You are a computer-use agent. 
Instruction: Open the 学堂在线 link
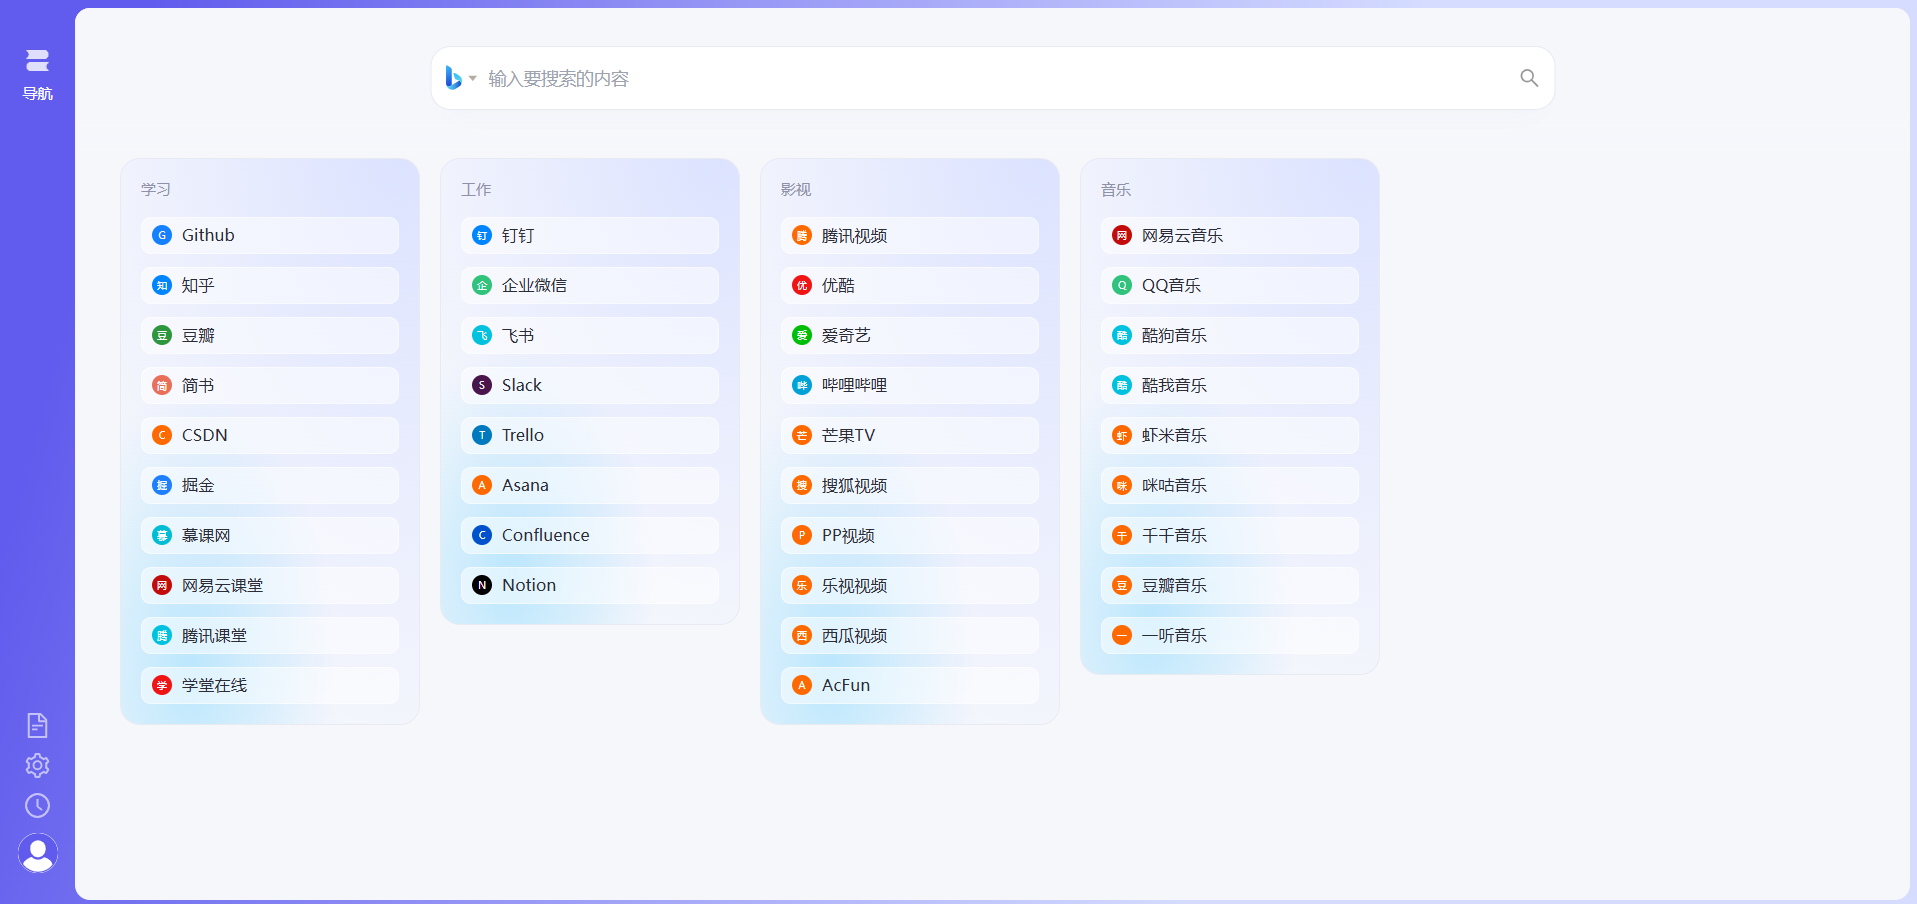click(270, 685)
